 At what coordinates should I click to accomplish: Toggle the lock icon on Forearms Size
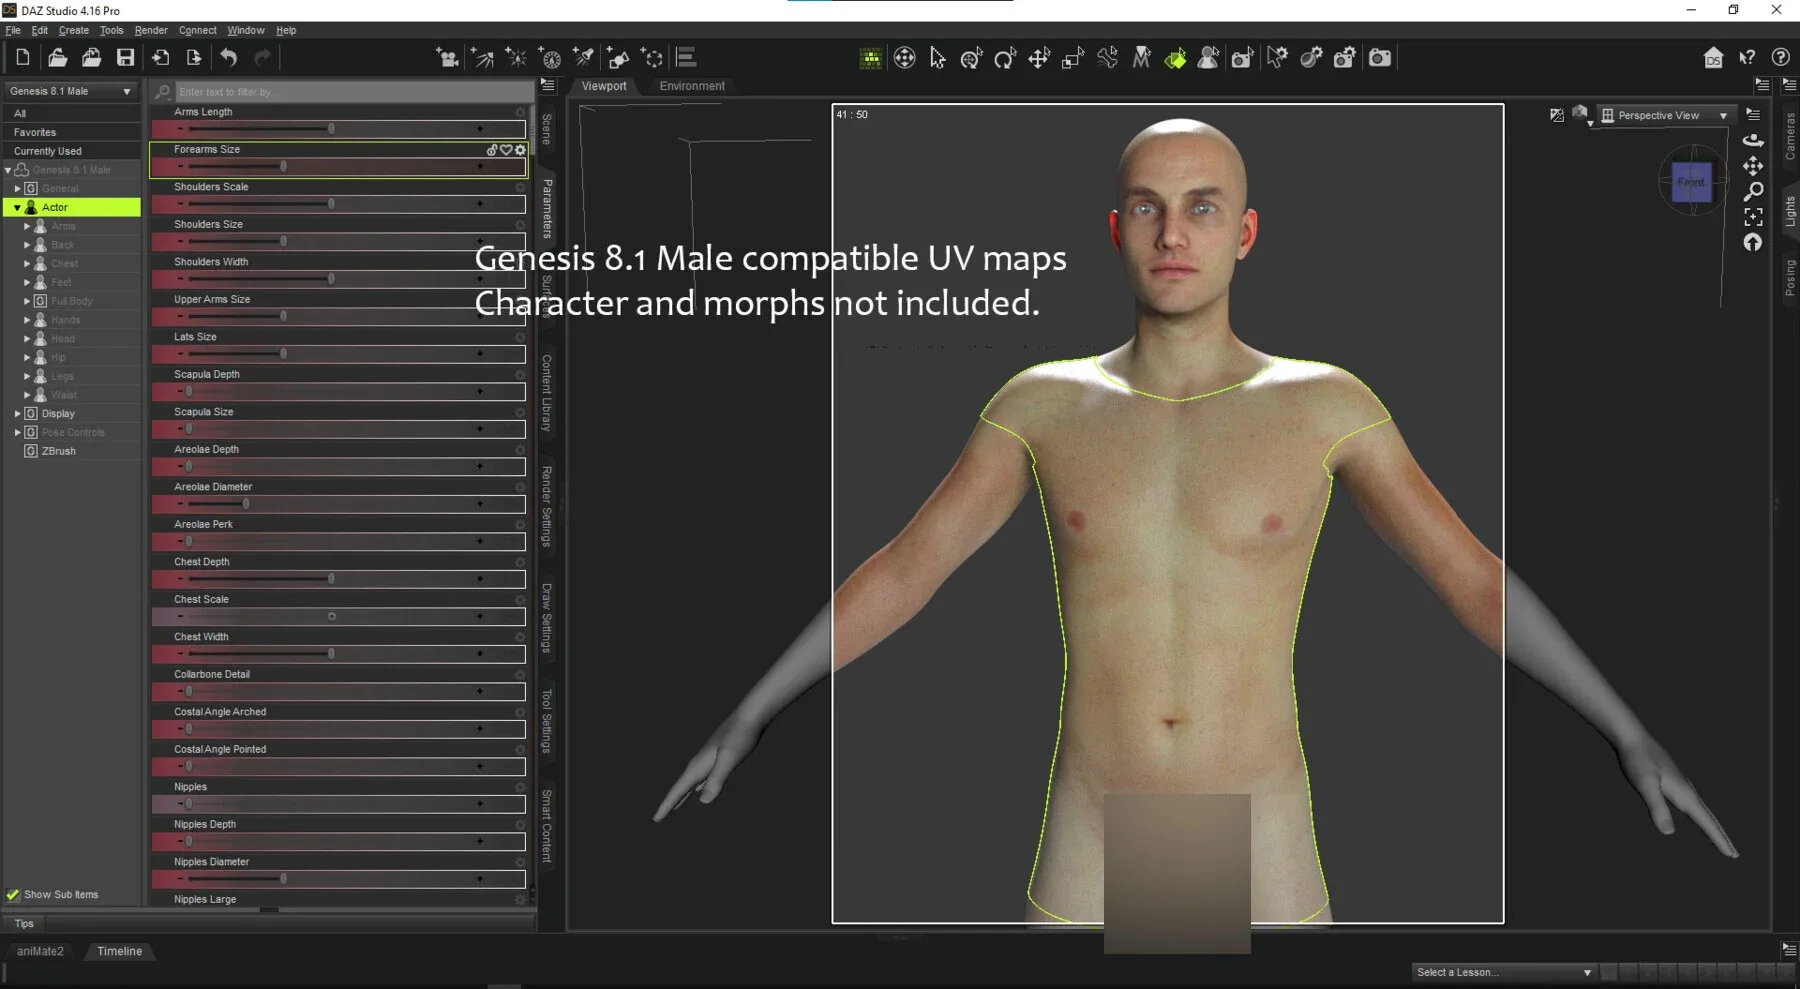492,150
